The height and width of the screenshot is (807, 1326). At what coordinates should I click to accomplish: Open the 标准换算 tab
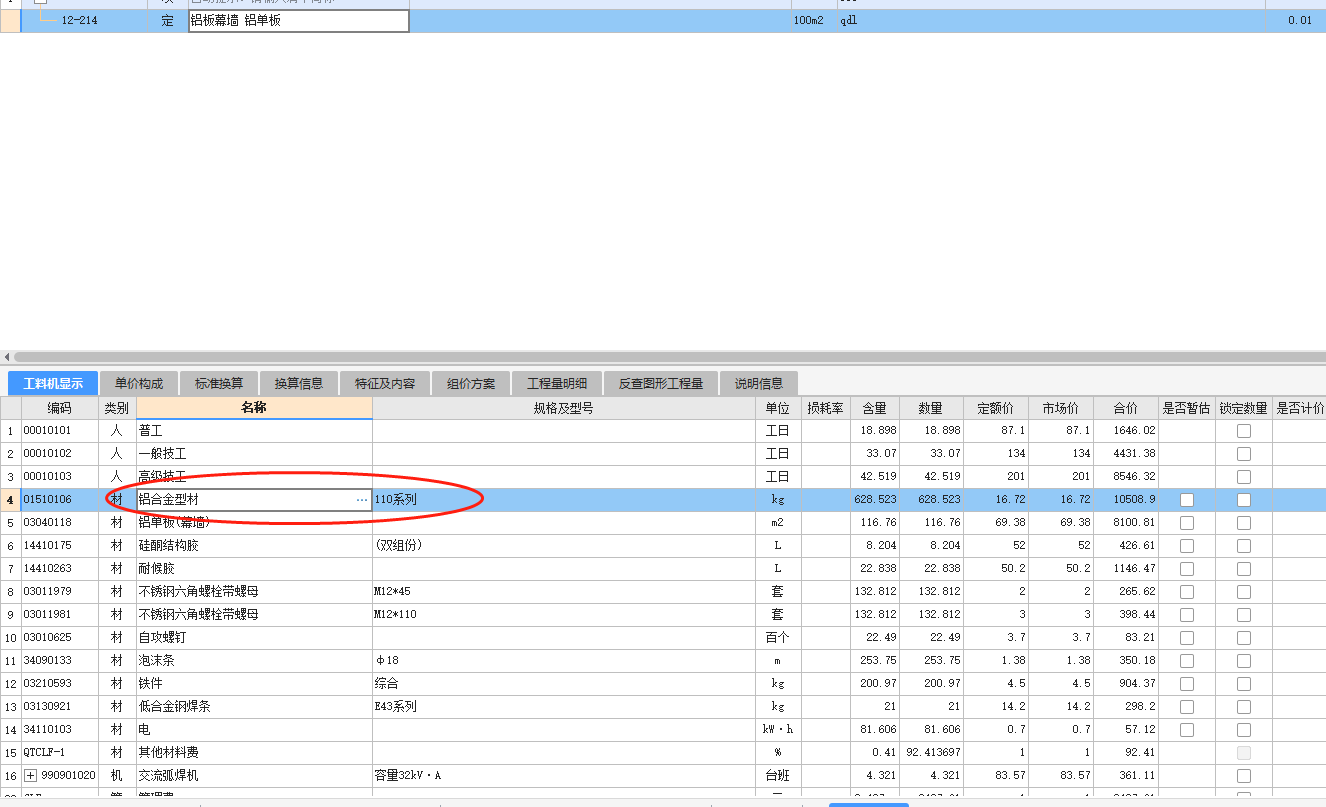tap(219, 383)
